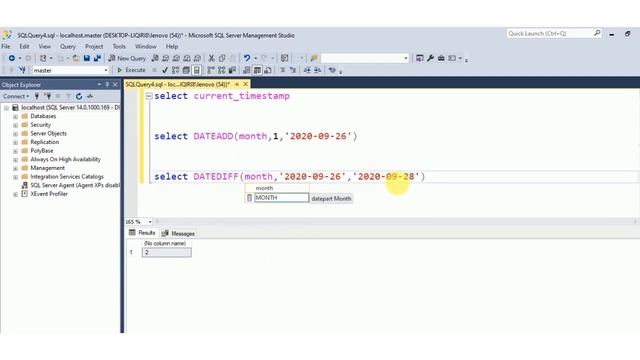Execute the current SQL query

(x=131, y=70)
